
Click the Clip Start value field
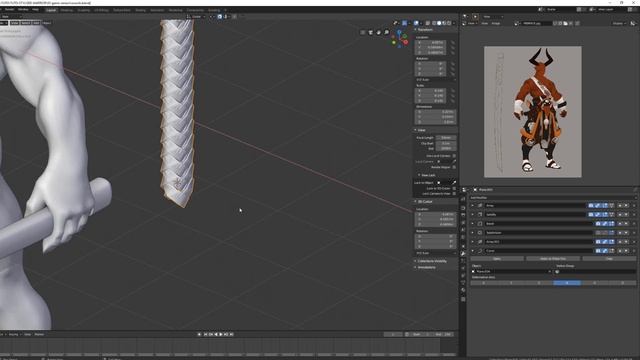coord(446,143)
